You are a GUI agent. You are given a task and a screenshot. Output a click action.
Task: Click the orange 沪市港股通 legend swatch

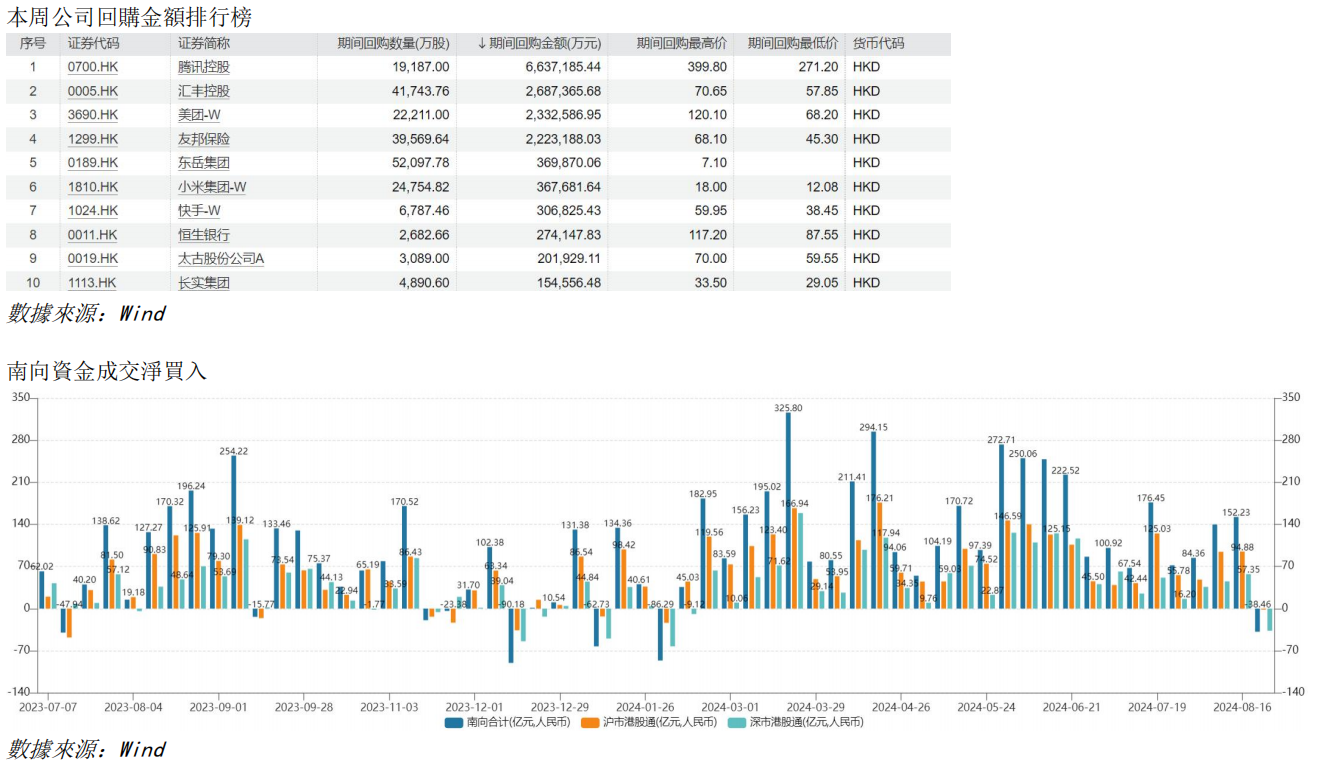coord(590,722)
